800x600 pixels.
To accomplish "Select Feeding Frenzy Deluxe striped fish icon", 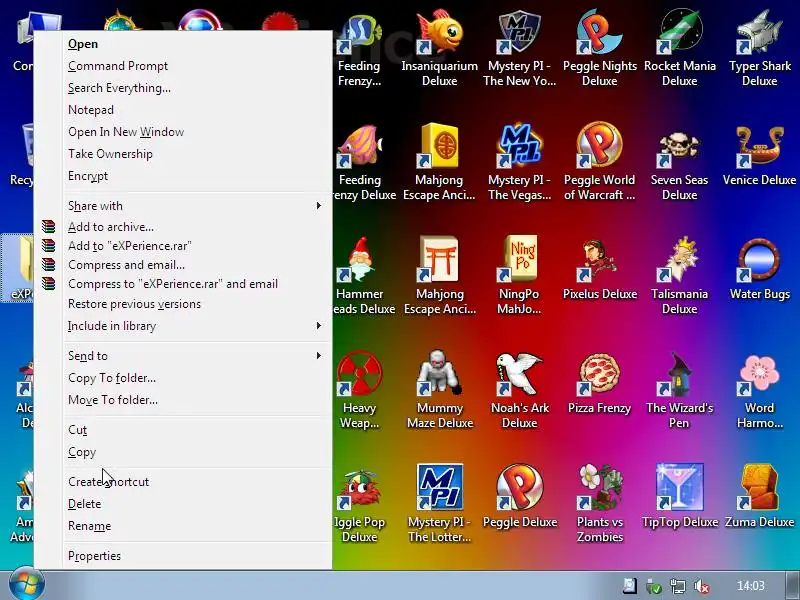I will pos(359,146).
